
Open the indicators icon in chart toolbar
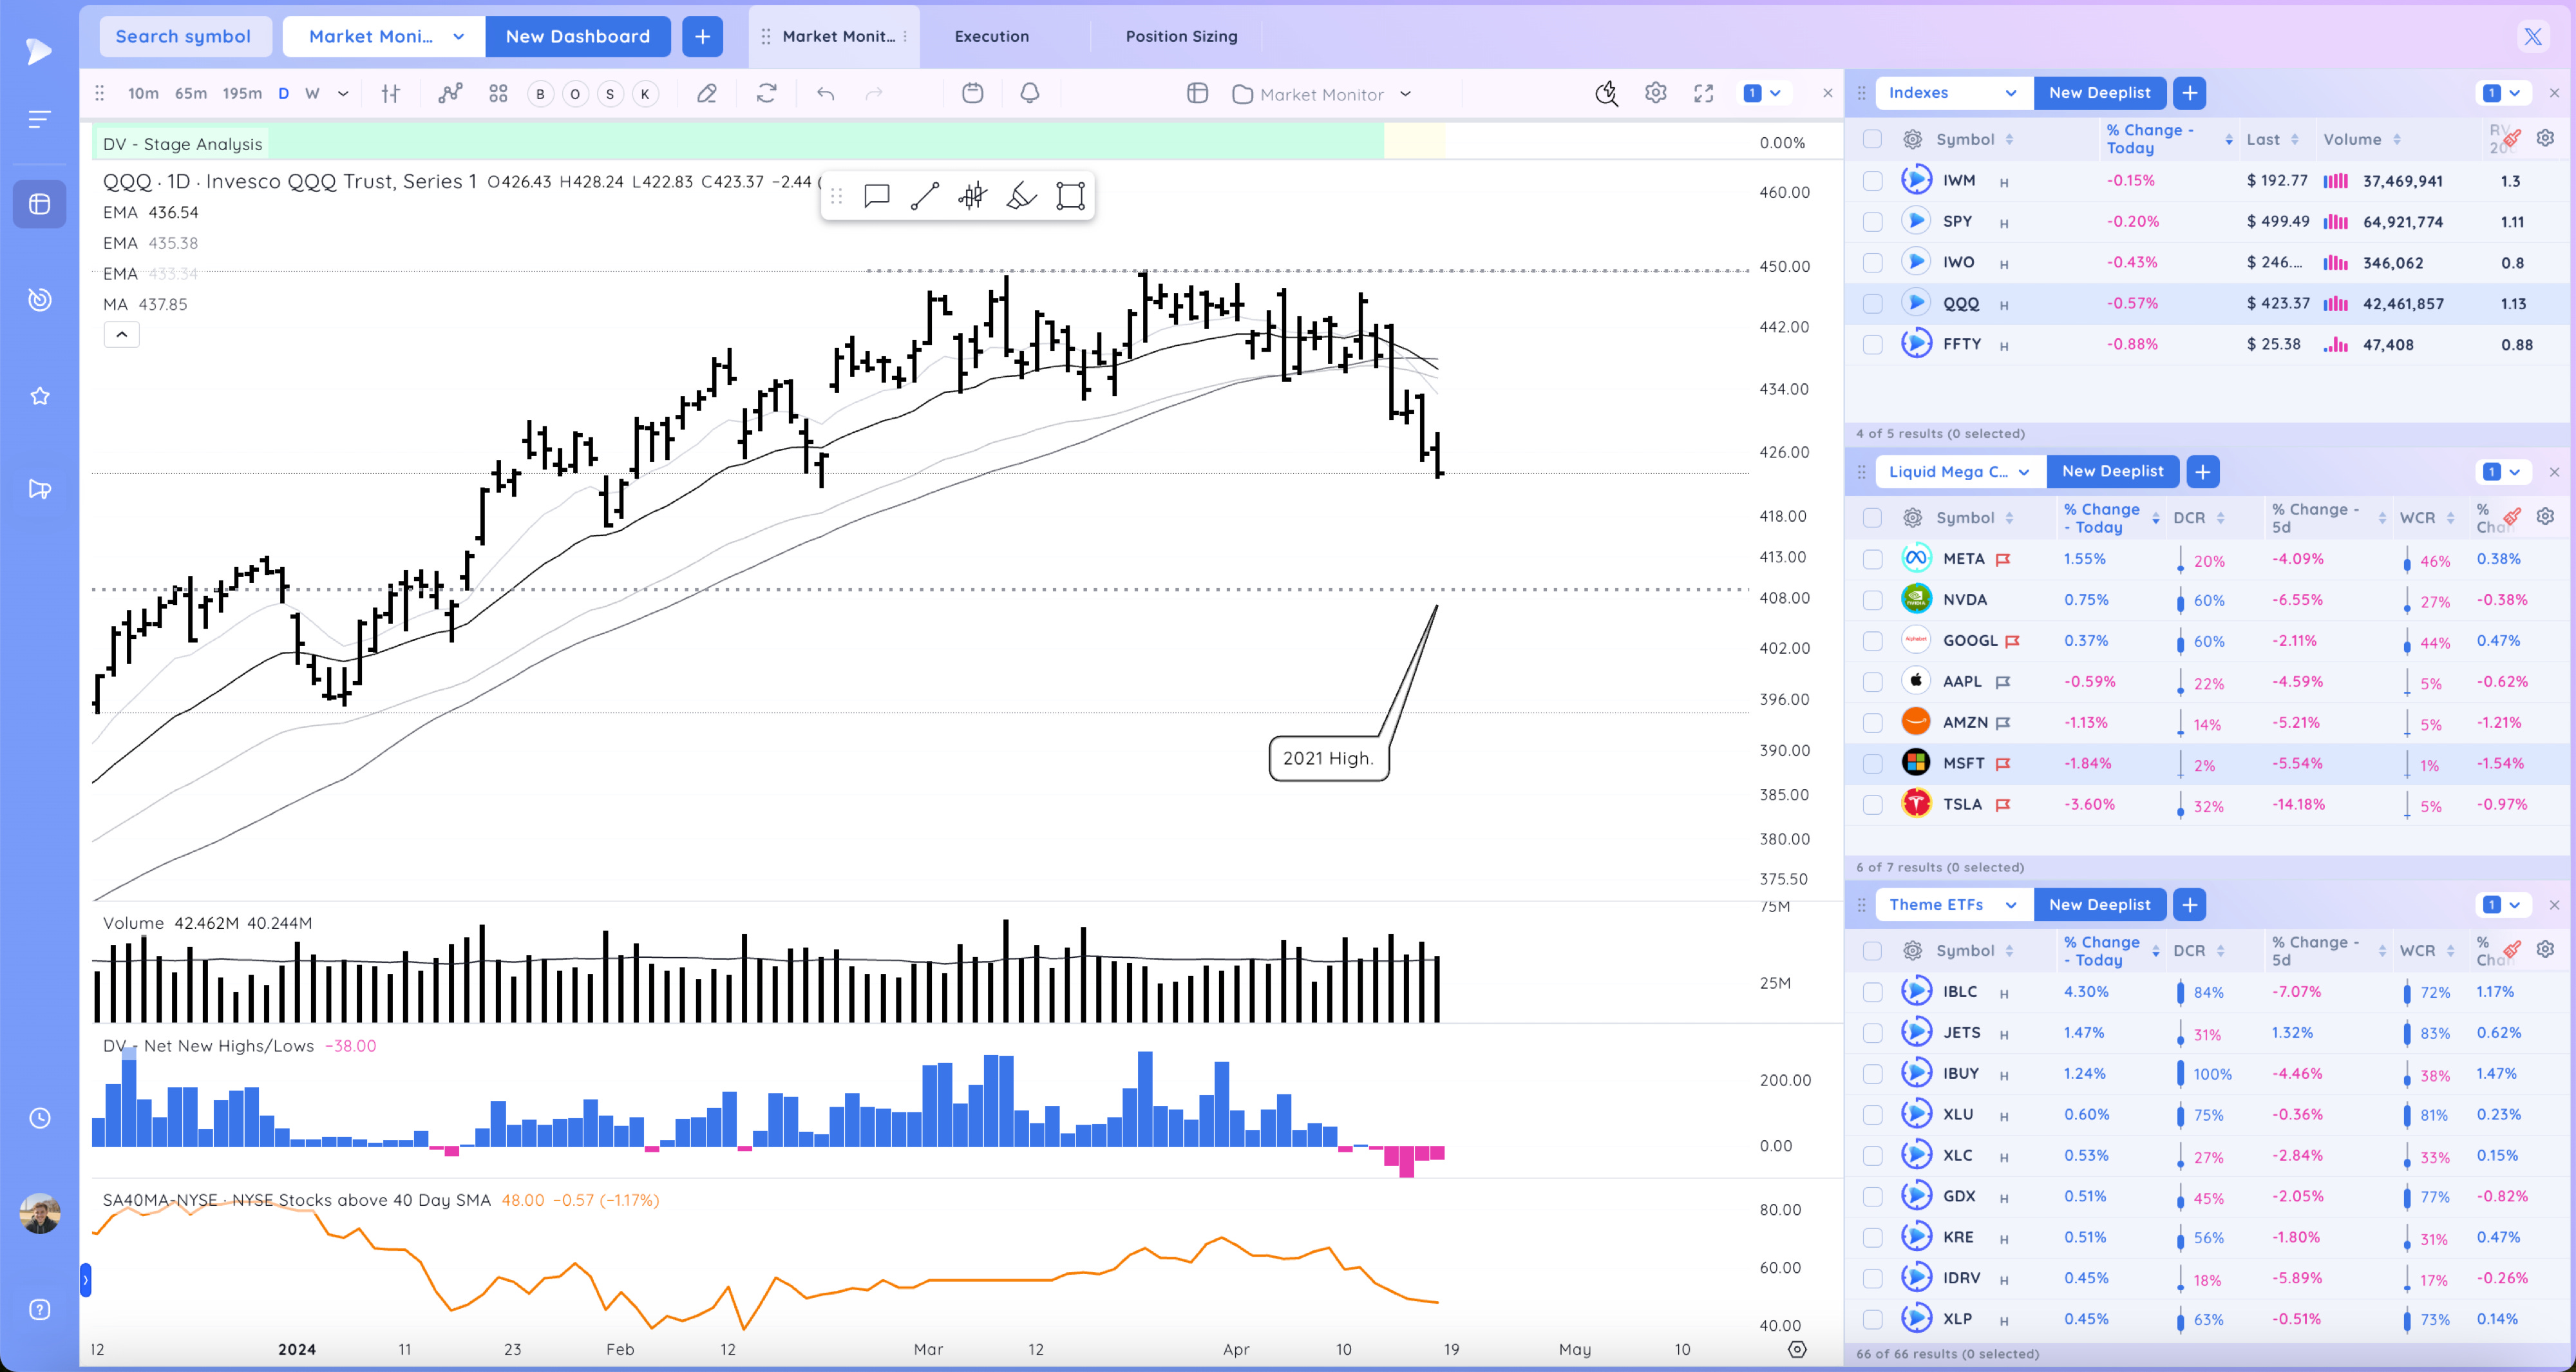pos(450,93)
